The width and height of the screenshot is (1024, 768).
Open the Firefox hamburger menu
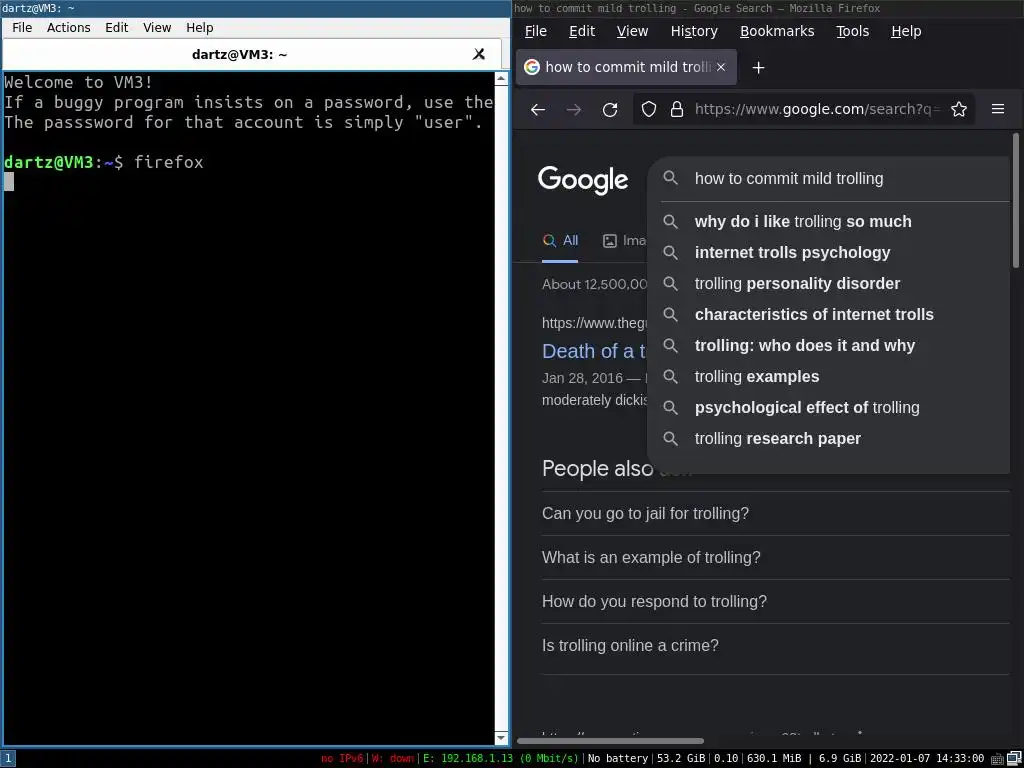tap(998, 109)
